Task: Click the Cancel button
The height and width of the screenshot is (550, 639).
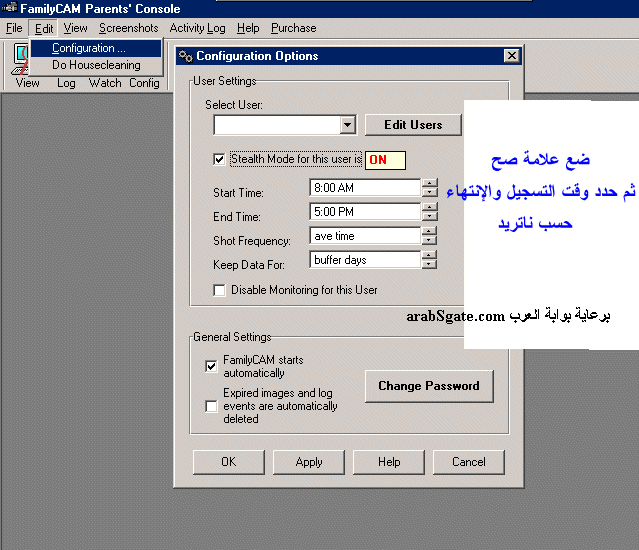Action: [469, 462]
